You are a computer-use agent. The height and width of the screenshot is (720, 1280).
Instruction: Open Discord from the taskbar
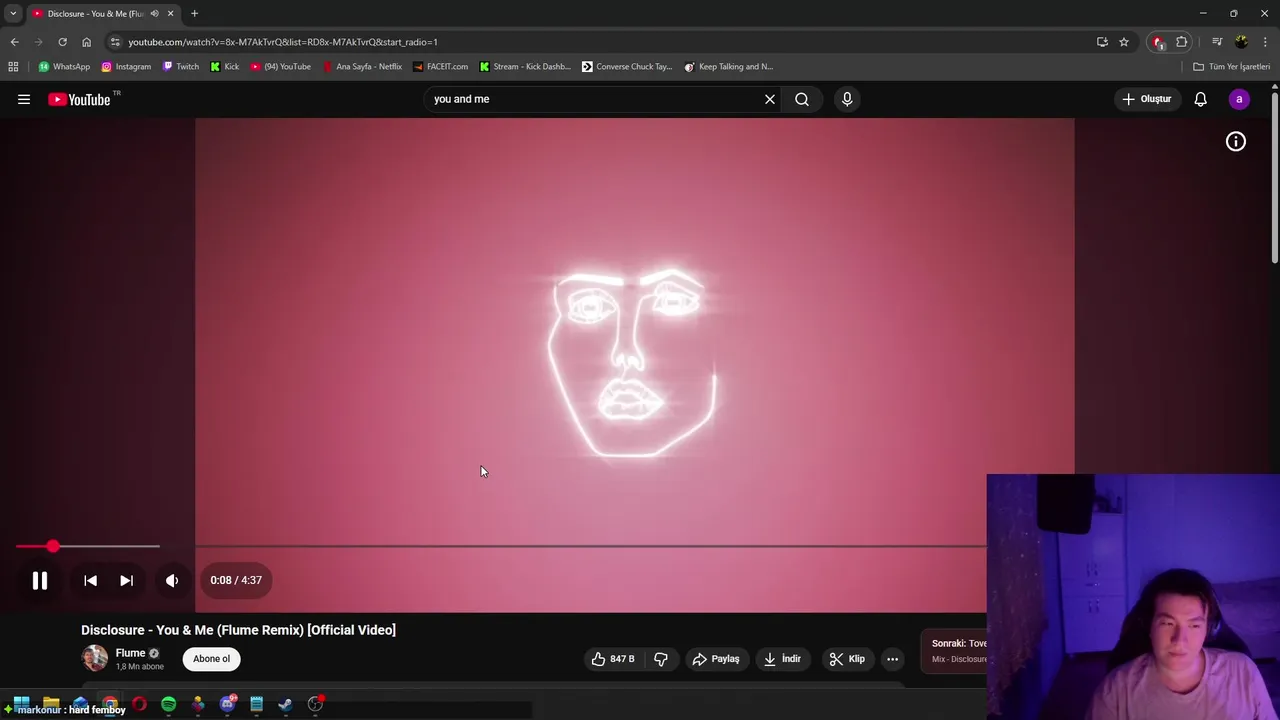tap(227, 704)
